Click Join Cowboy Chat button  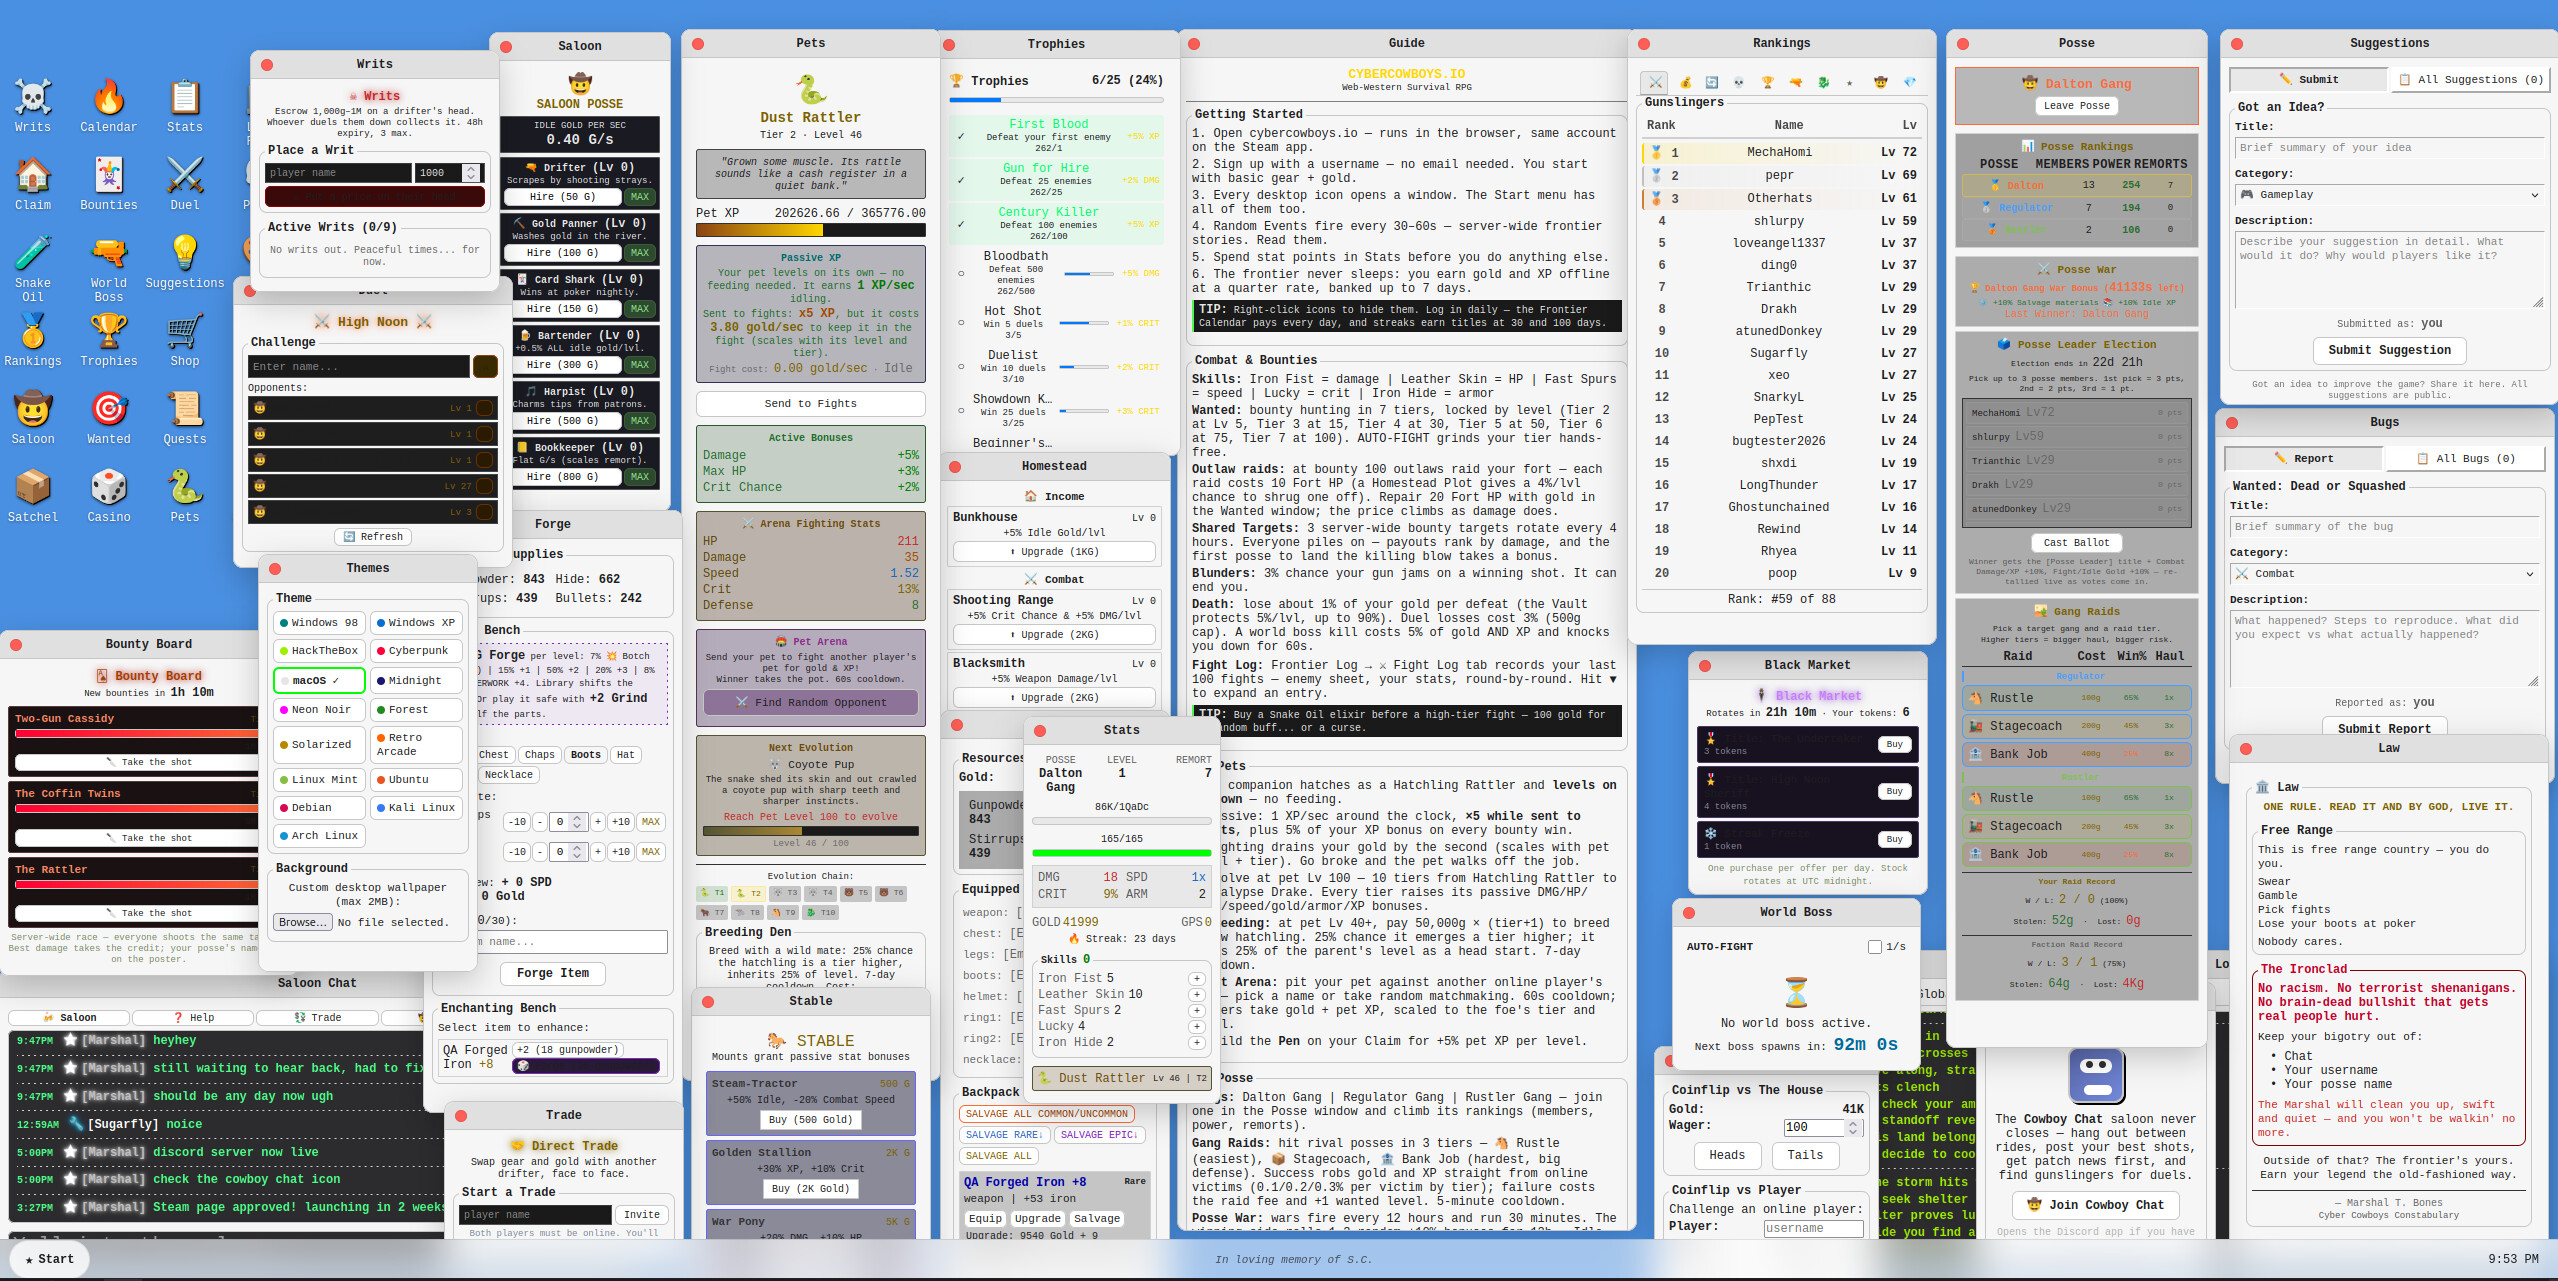click(2094, 1205)
